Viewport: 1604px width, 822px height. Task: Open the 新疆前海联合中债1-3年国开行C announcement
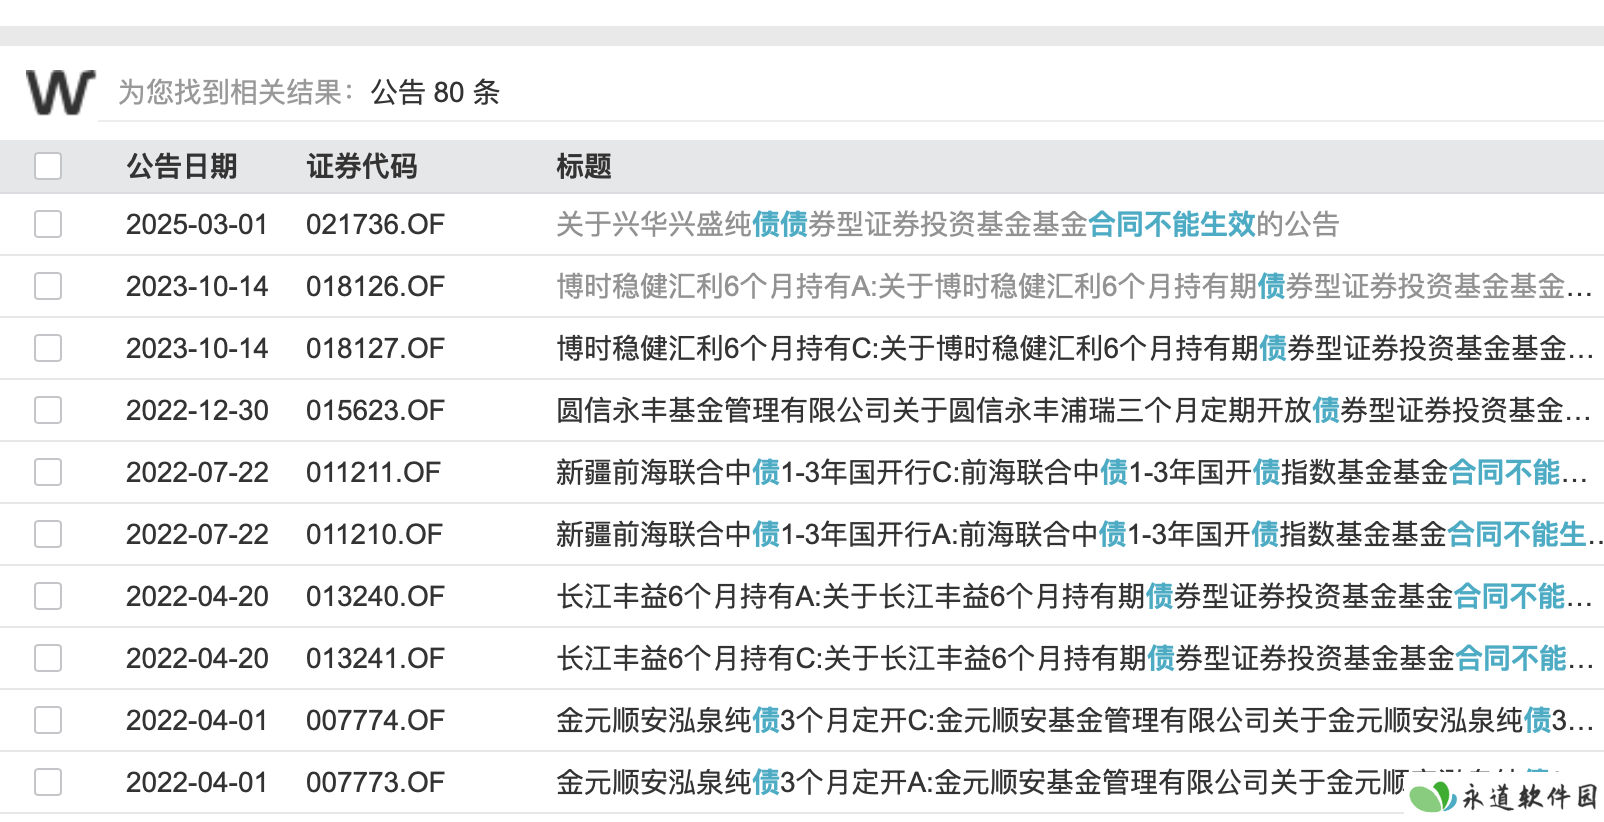[1074, 472]
